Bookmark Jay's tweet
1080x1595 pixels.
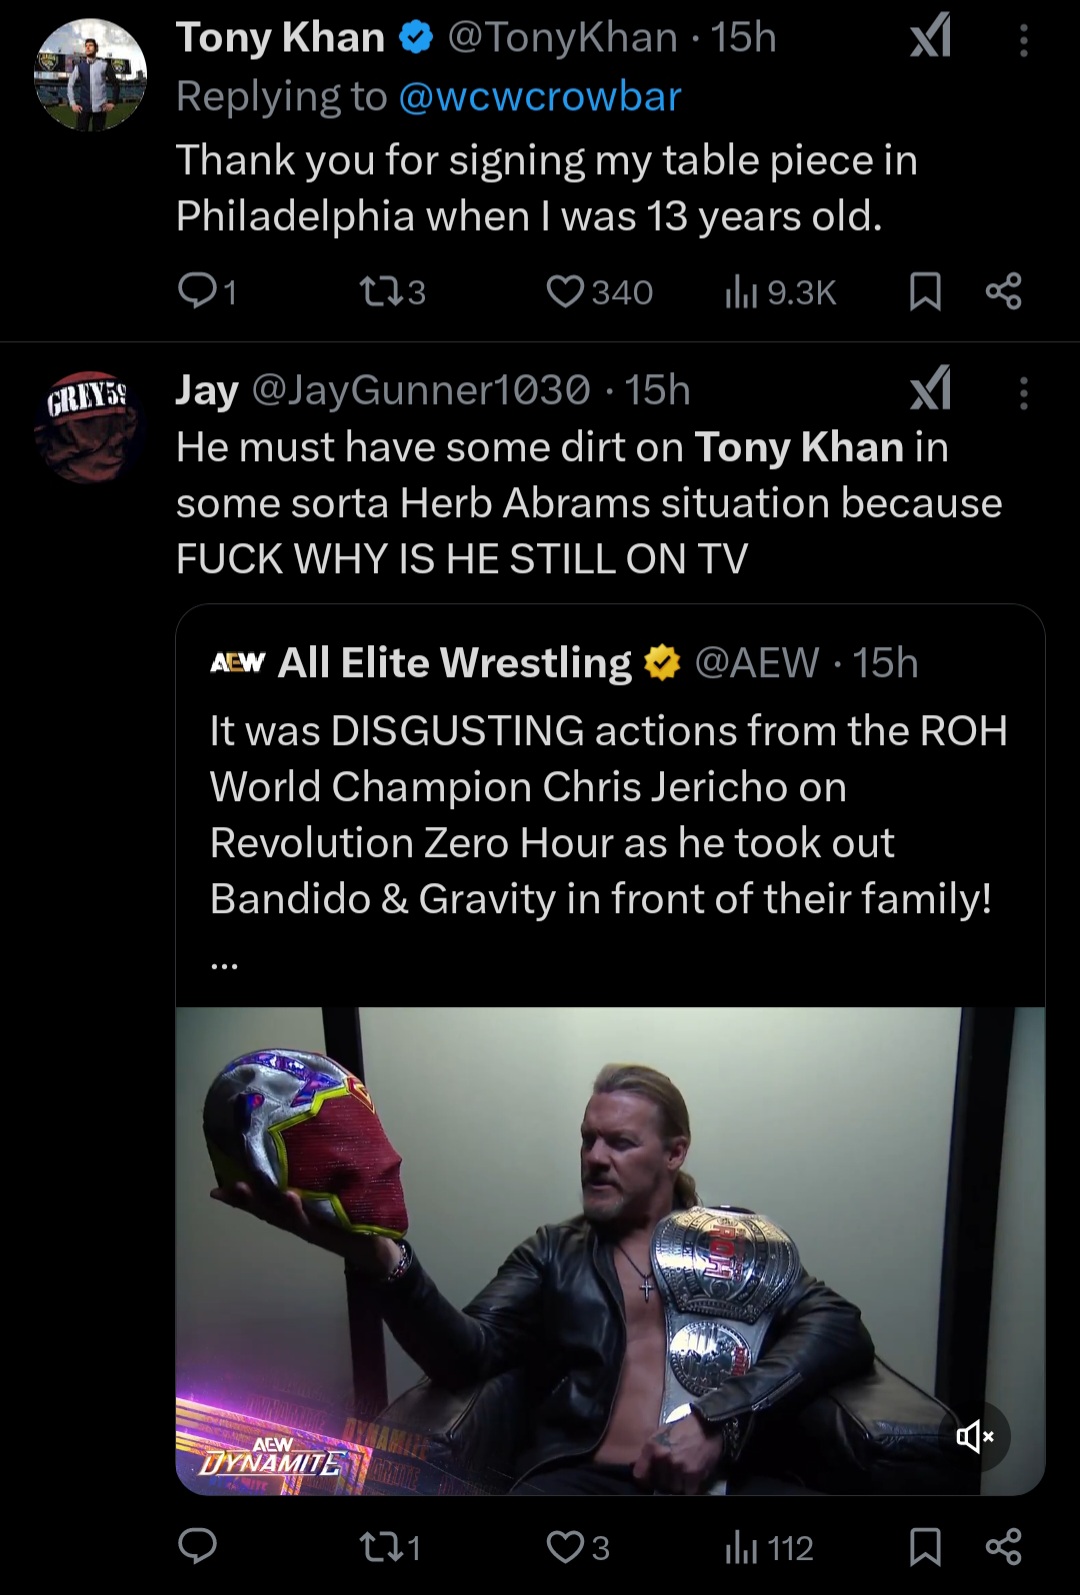click(x=925, y=1547)
